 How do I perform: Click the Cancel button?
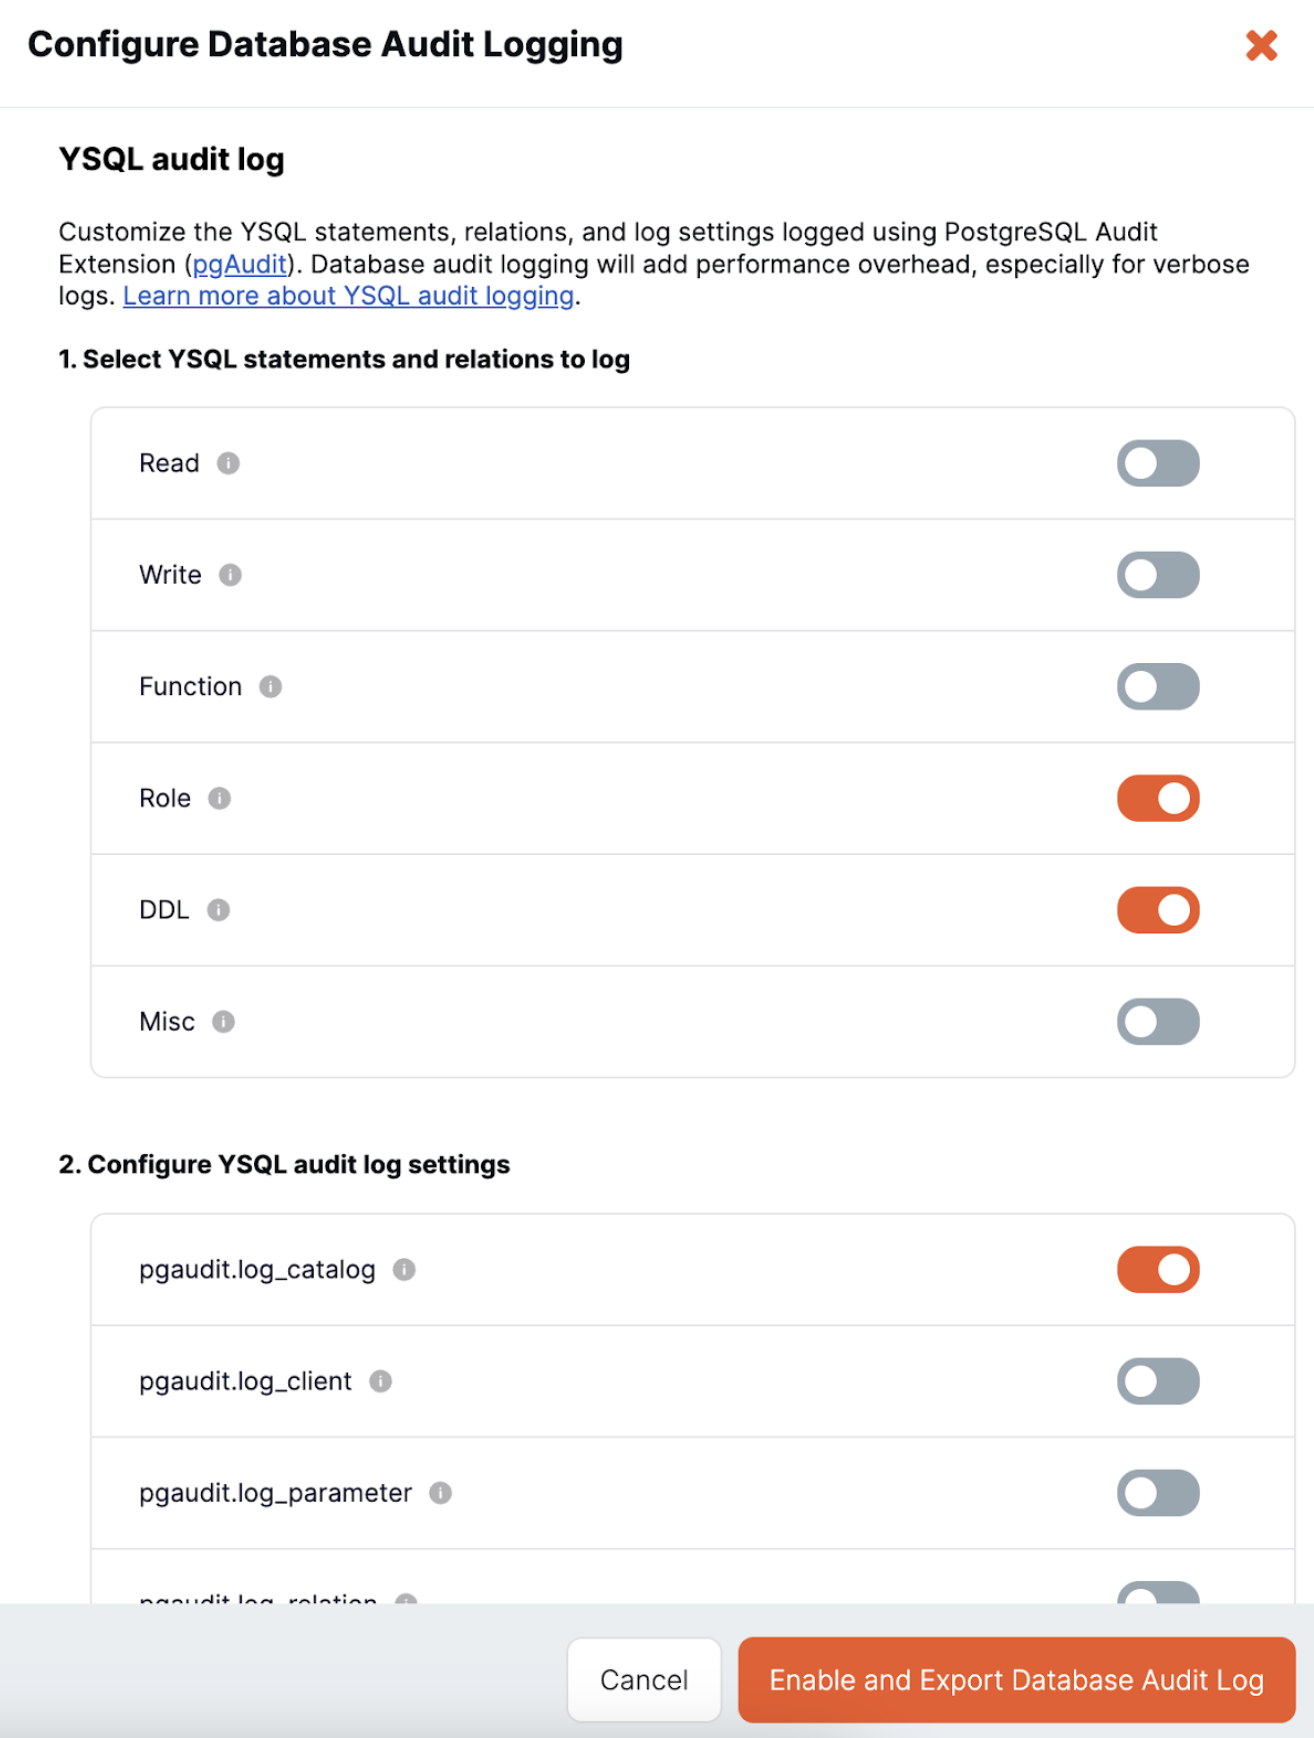643,1681
